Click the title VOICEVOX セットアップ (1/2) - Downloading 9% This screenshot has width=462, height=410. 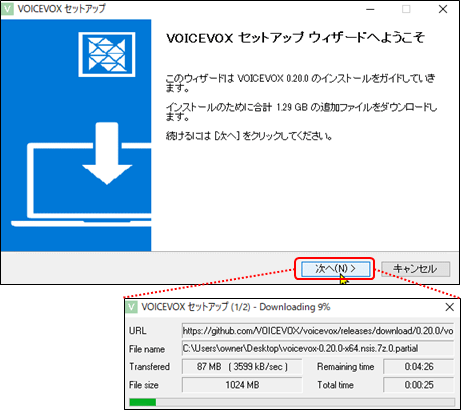[236, 307]
